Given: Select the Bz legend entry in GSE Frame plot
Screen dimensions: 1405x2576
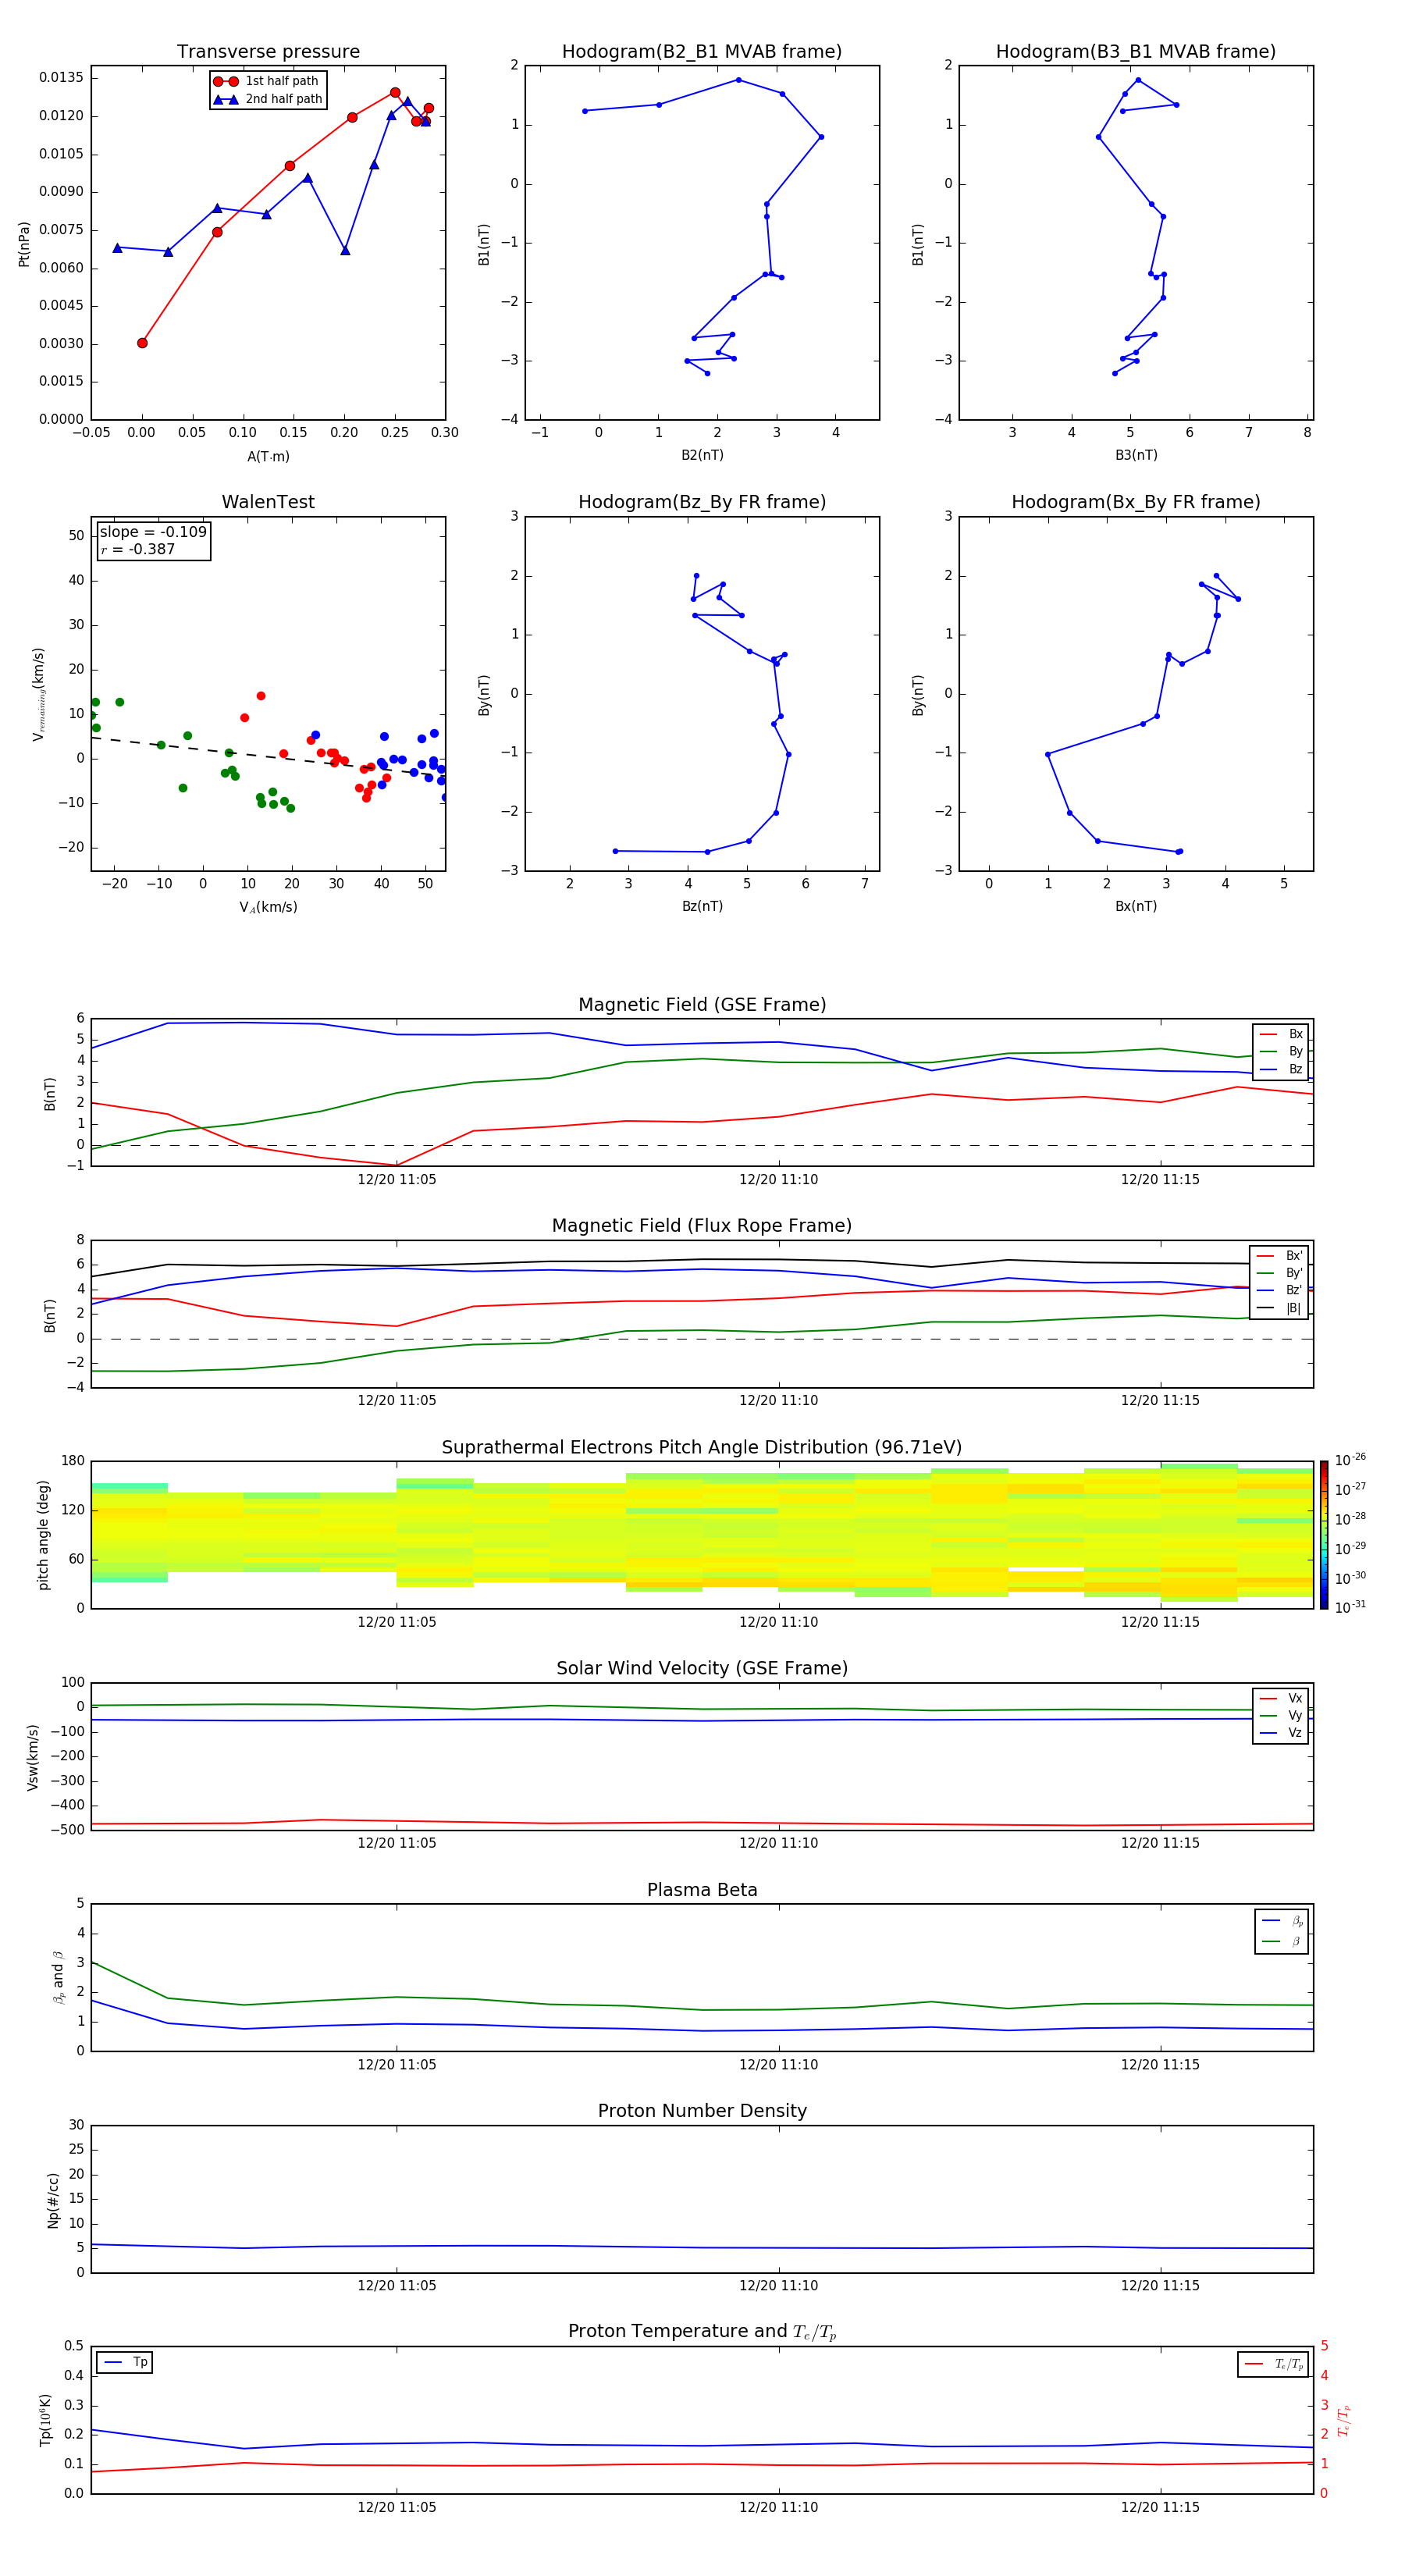Looking at the screenshot, I should pyautogui.click(x=1281, y=1069).
